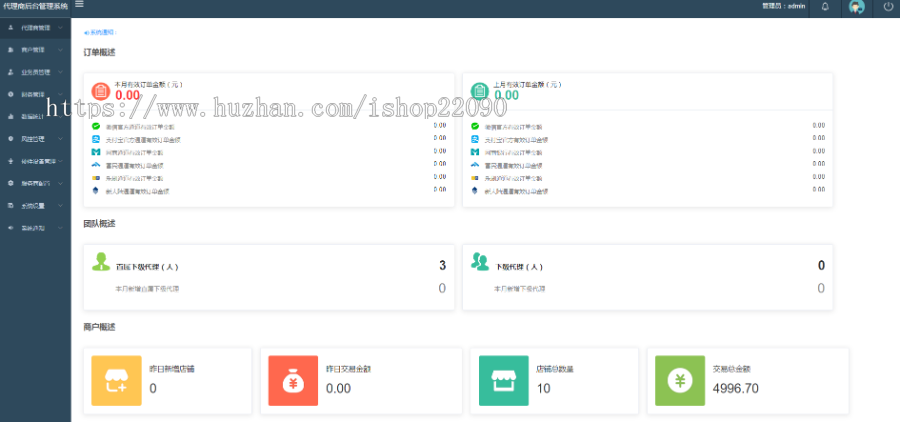
Task: Click the 直属下级代理 count of 3
Action: [443, 265]
